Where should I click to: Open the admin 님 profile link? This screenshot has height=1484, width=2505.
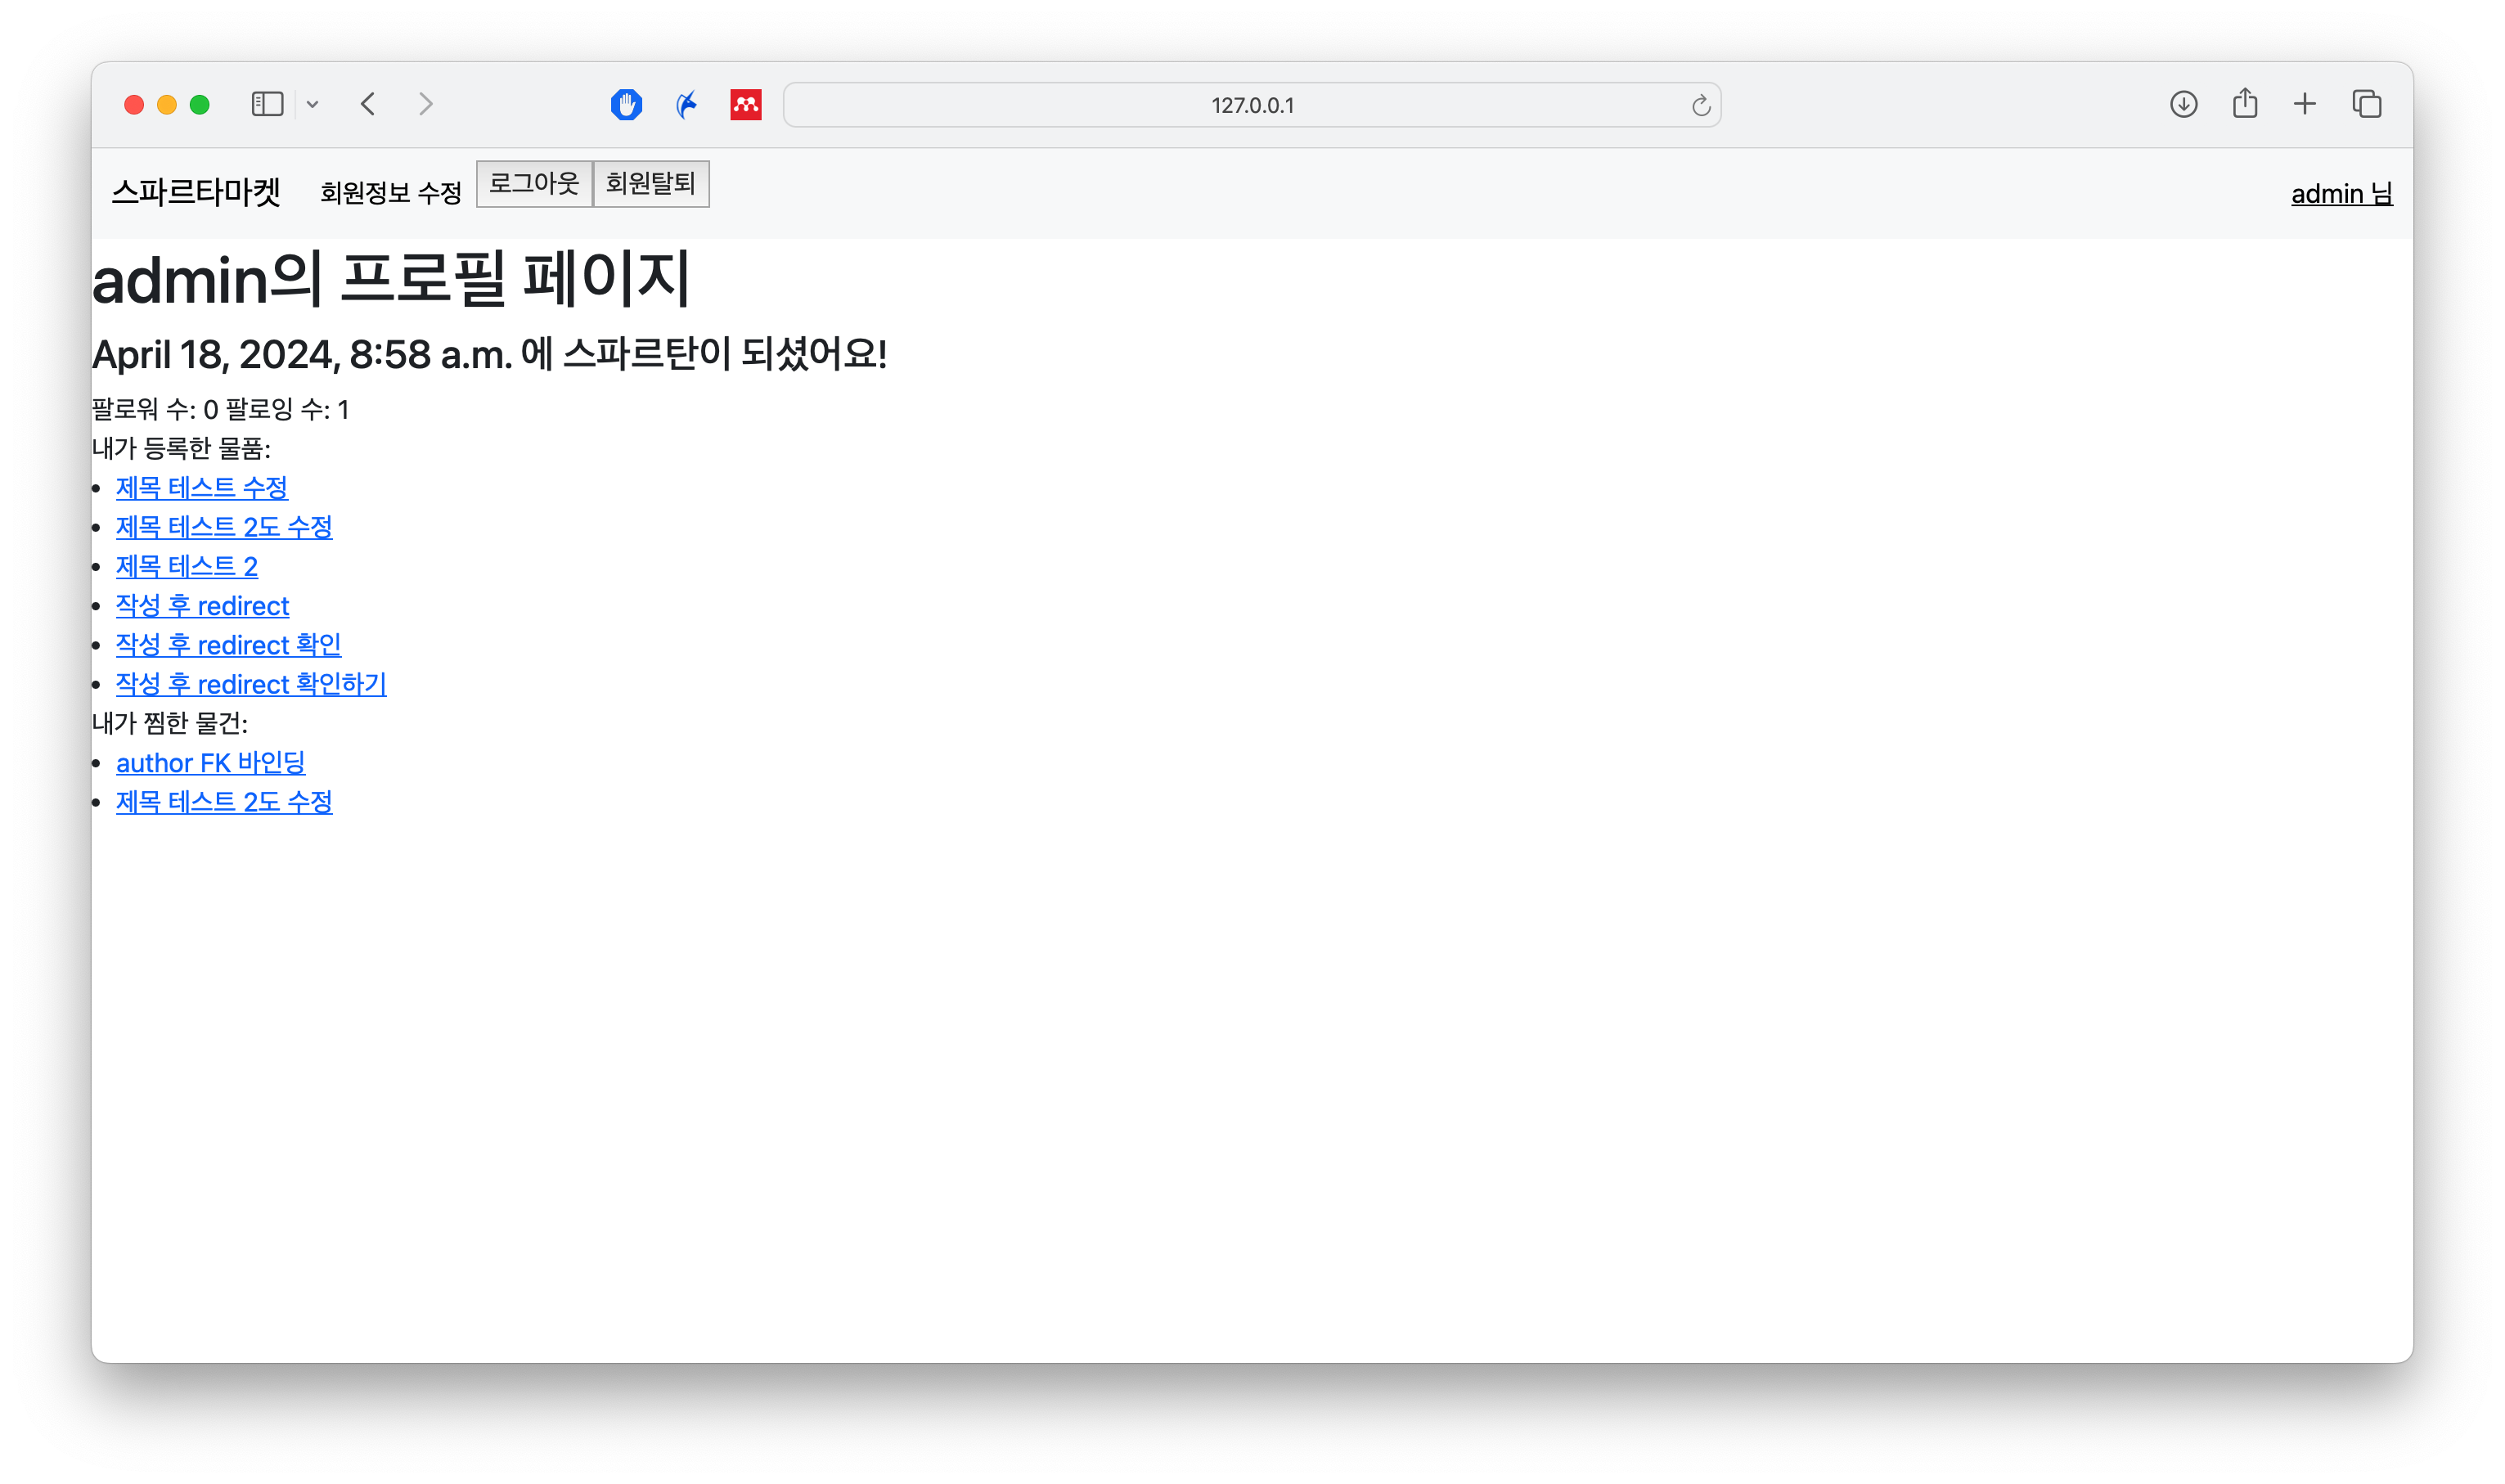(x=2341, y=193)
